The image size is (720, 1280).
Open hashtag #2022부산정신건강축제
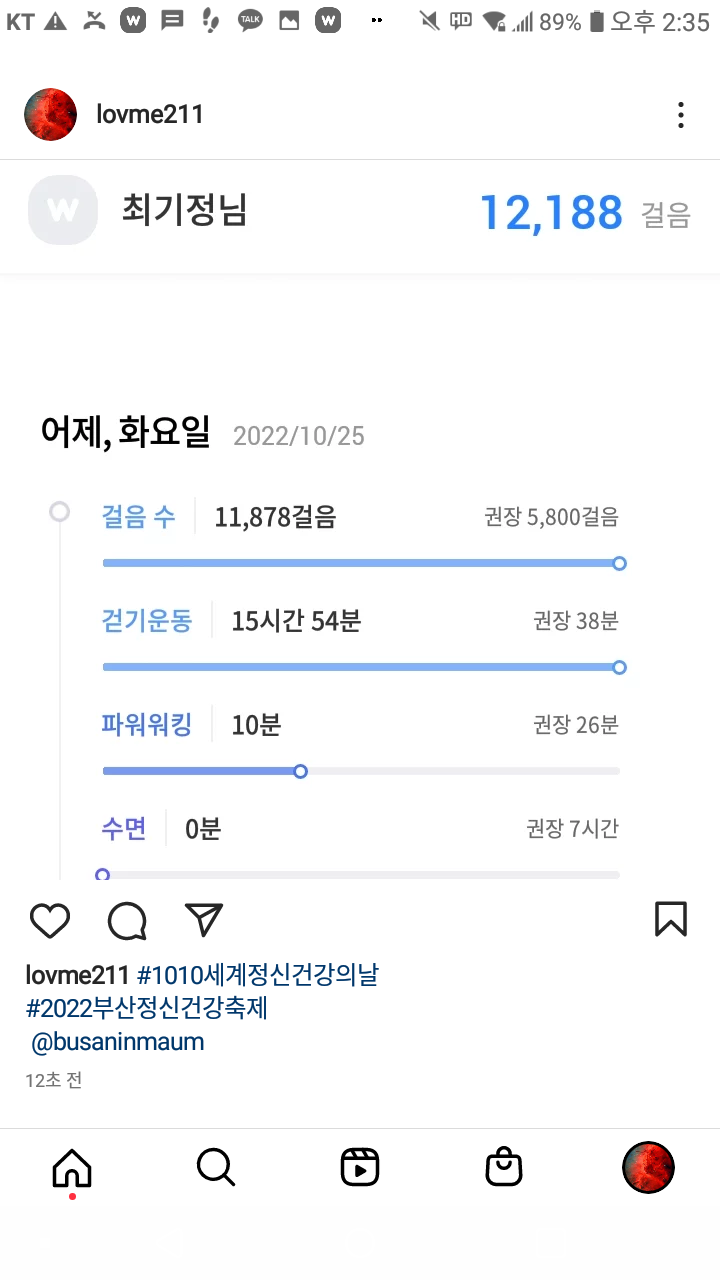pos(147,1008)
